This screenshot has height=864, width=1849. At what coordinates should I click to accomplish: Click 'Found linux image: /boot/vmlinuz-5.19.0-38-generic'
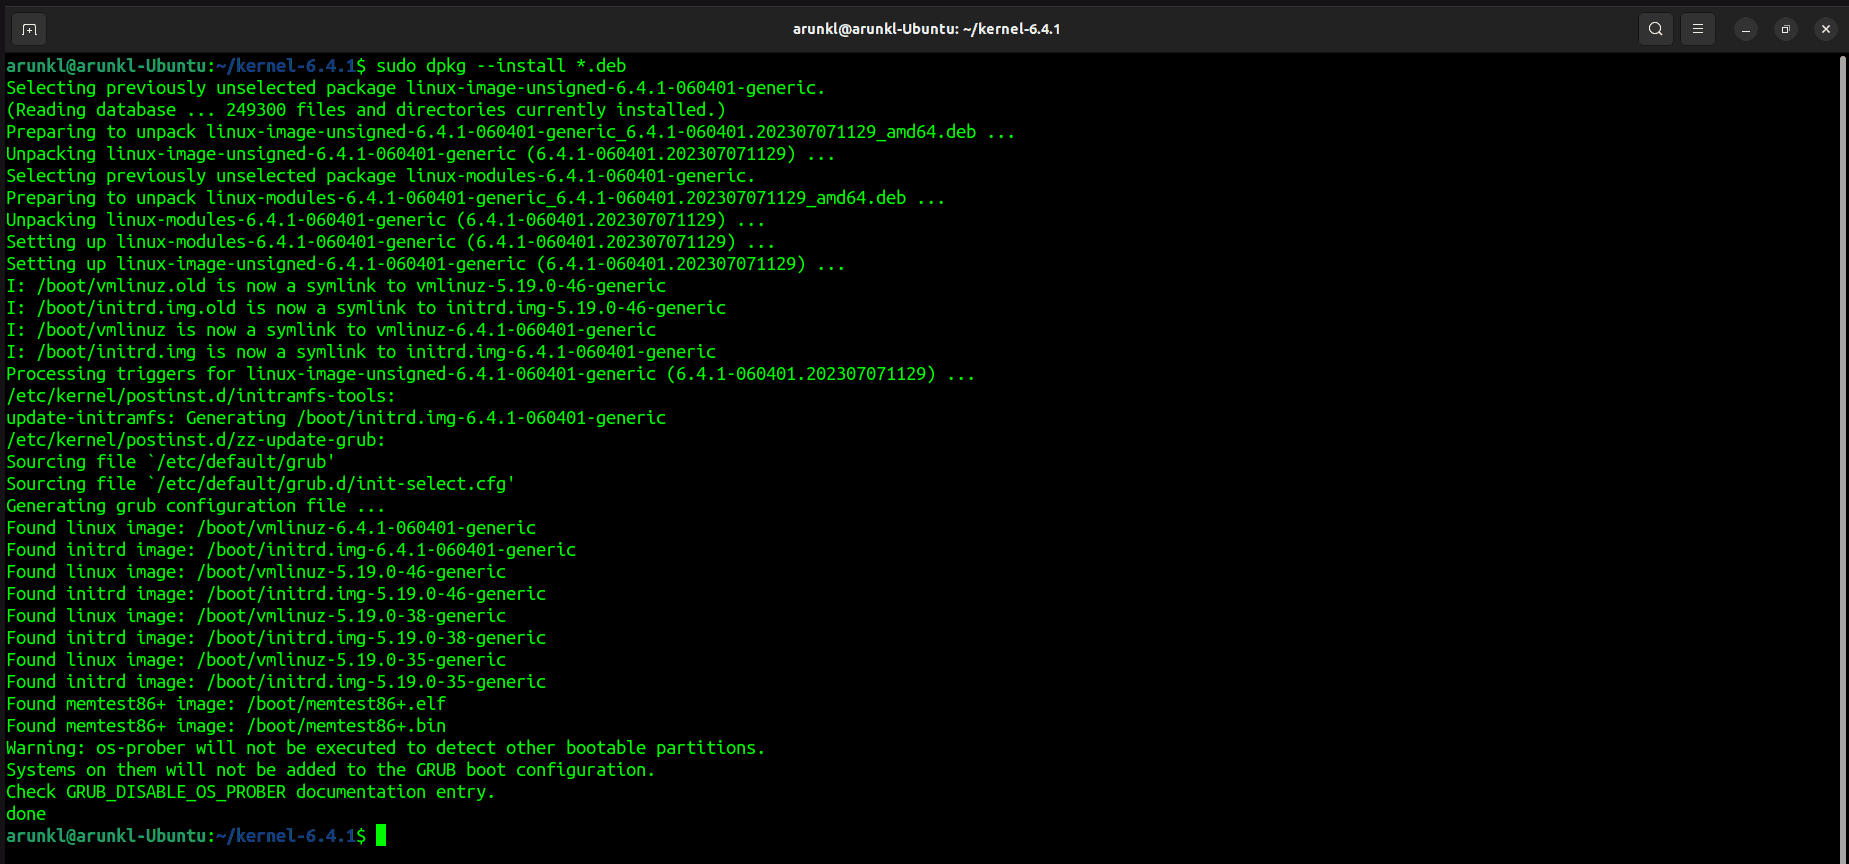click(x=256, y=616)
